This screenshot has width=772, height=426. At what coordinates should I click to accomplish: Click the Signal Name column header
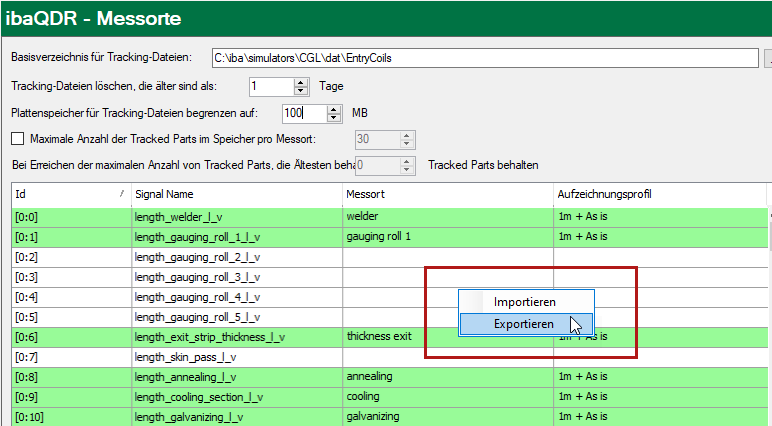tap(237, 194)
